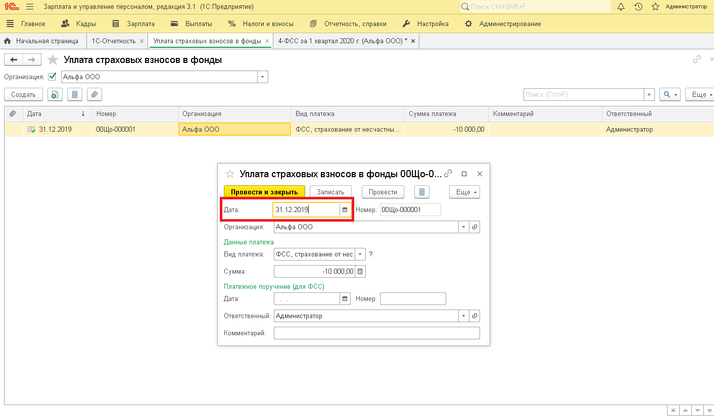The width and height of the screenshot is (714, 419).
Task: Open calendar picker for the document date field
Action: coord(345,210)
